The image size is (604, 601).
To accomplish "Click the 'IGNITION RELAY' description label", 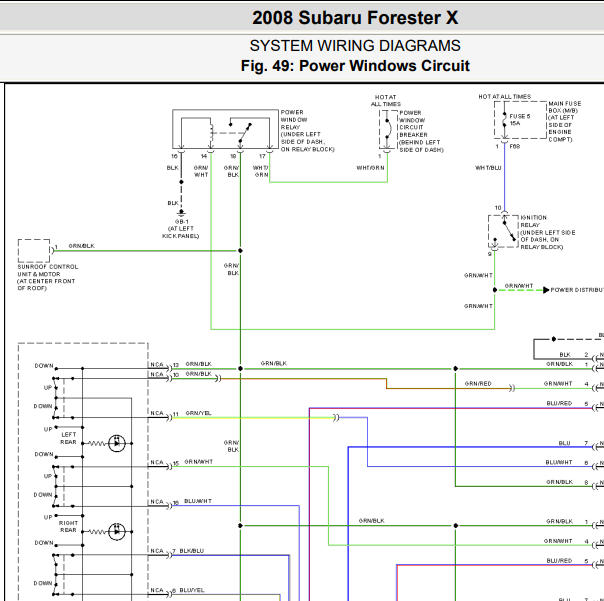I will click(x=548, y=232).
